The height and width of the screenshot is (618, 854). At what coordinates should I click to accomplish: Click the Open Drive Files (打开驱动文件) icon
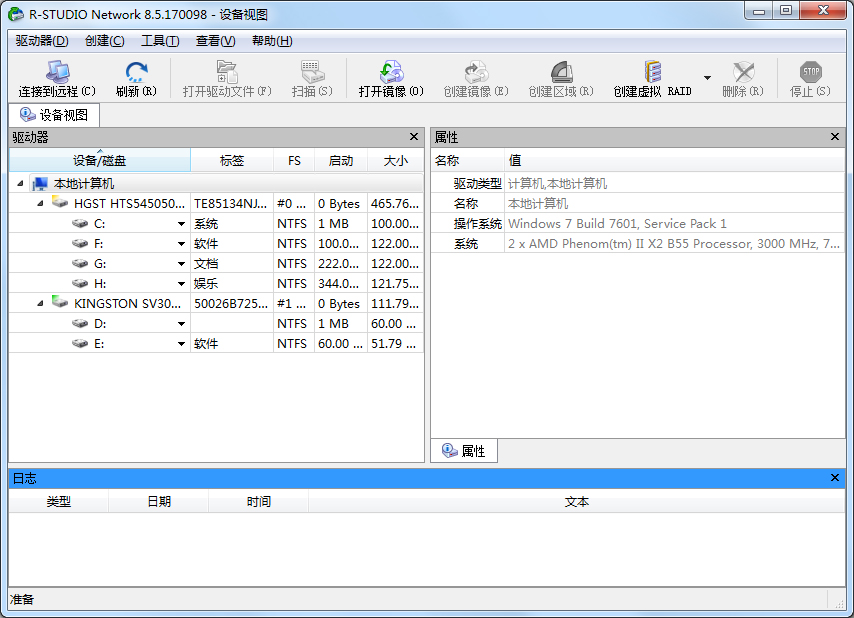[227, 72]
